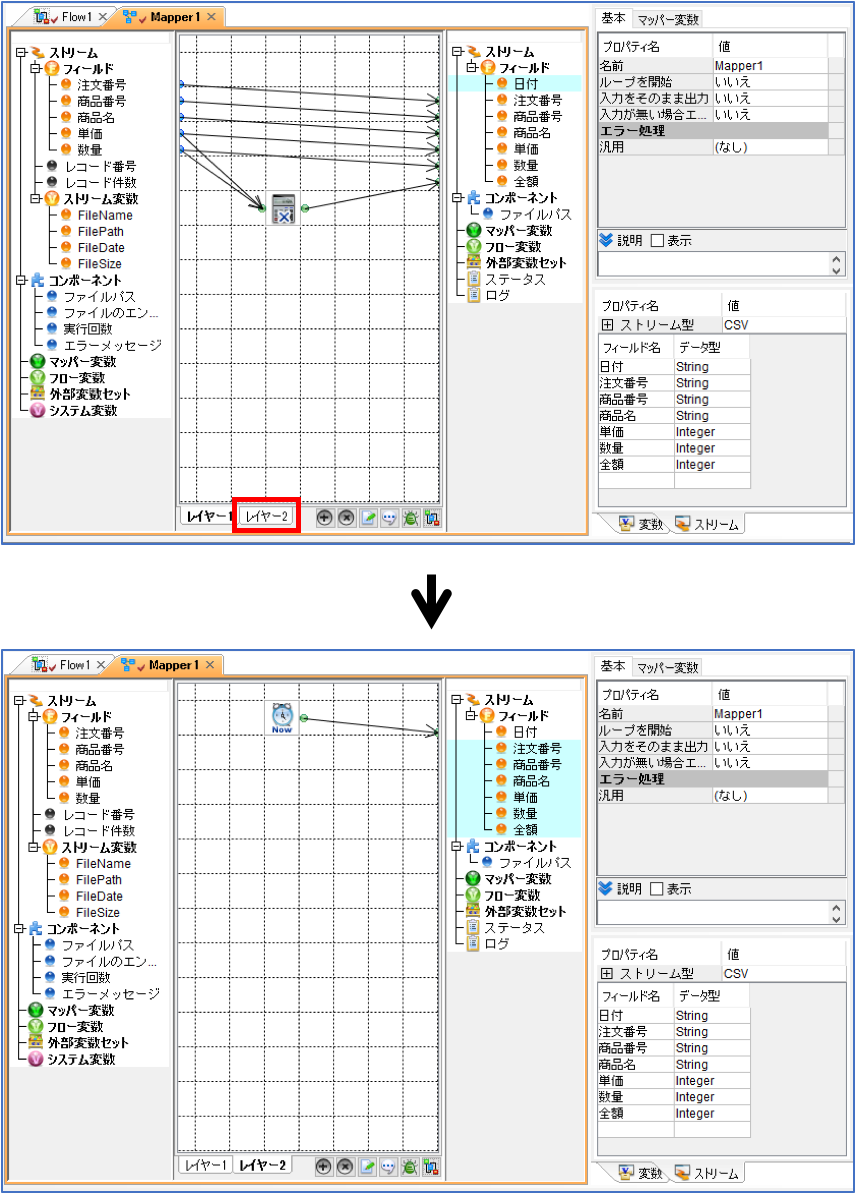
Task: Click the ストリーム tab at bottom of the lower panel
Action: 707,1174
